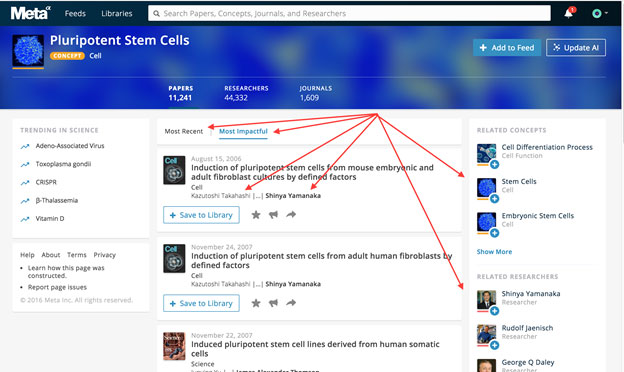Click Show More under Related Concepts
624x372 pixels.
494,252
